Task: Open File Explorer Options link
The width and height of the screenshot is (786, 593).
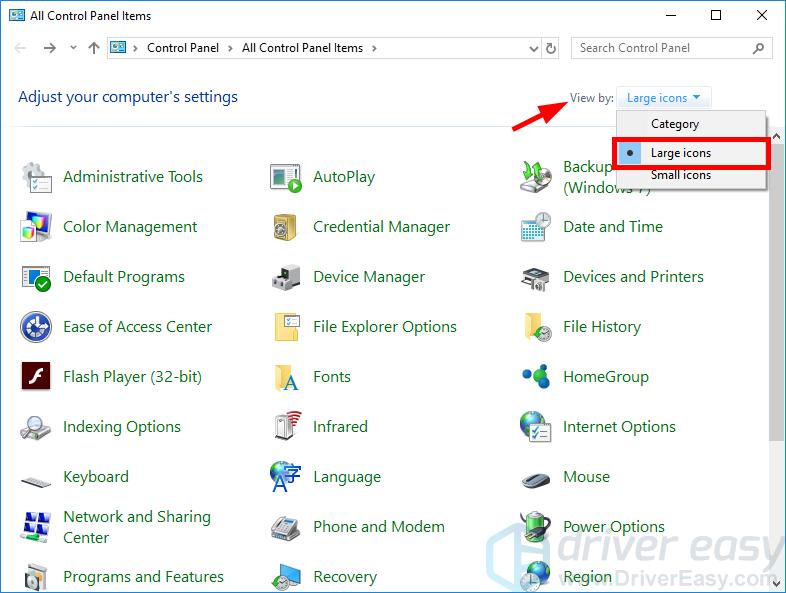Action: pyautogui.click(x=384, y=327)
